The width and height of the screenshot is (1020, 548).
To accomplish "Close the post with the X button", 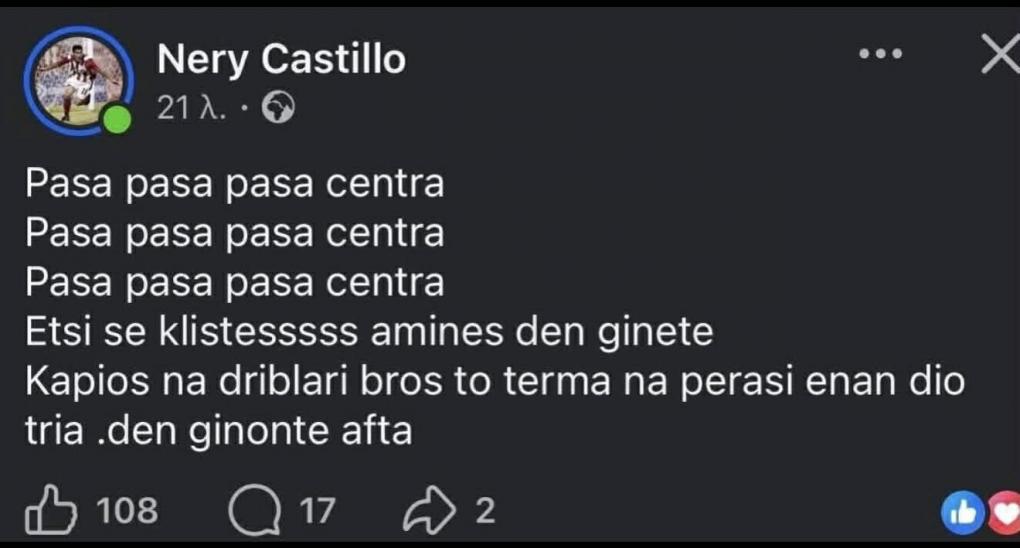I will click(x=999, y=55).
